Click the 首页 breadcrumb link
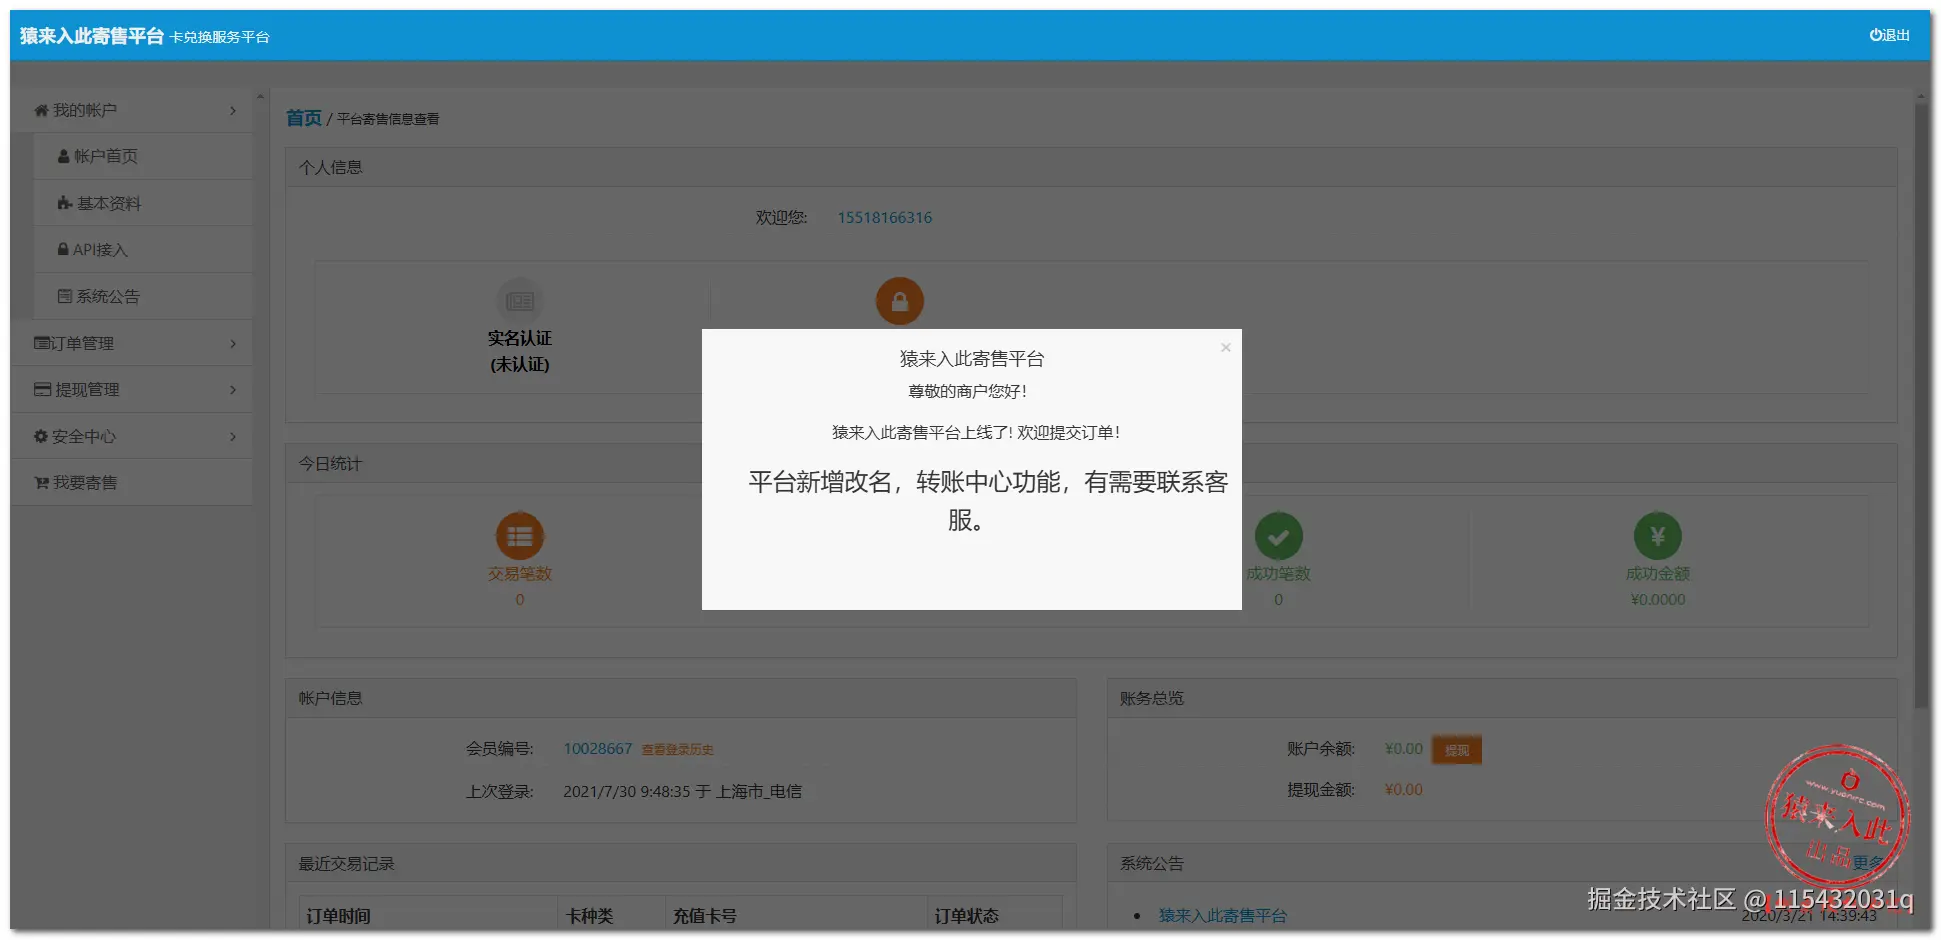Viewport: 1941px width, 940px height. 304,118
